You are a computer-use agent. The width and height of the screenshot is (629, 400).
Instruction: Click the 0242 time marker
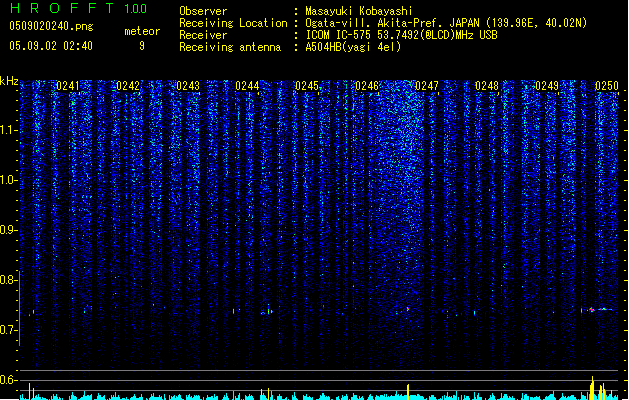point(128,86)
